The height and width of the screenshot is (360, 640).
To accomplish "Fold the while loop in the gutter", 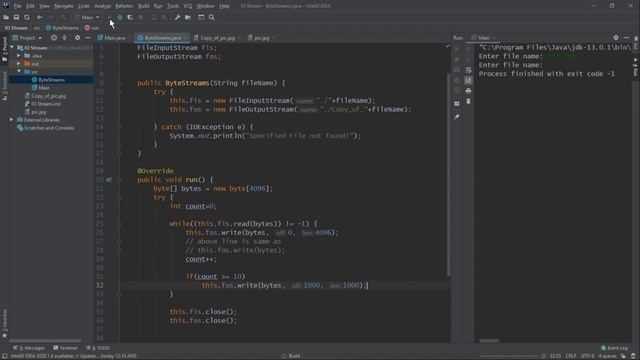I will pos(120,224).
